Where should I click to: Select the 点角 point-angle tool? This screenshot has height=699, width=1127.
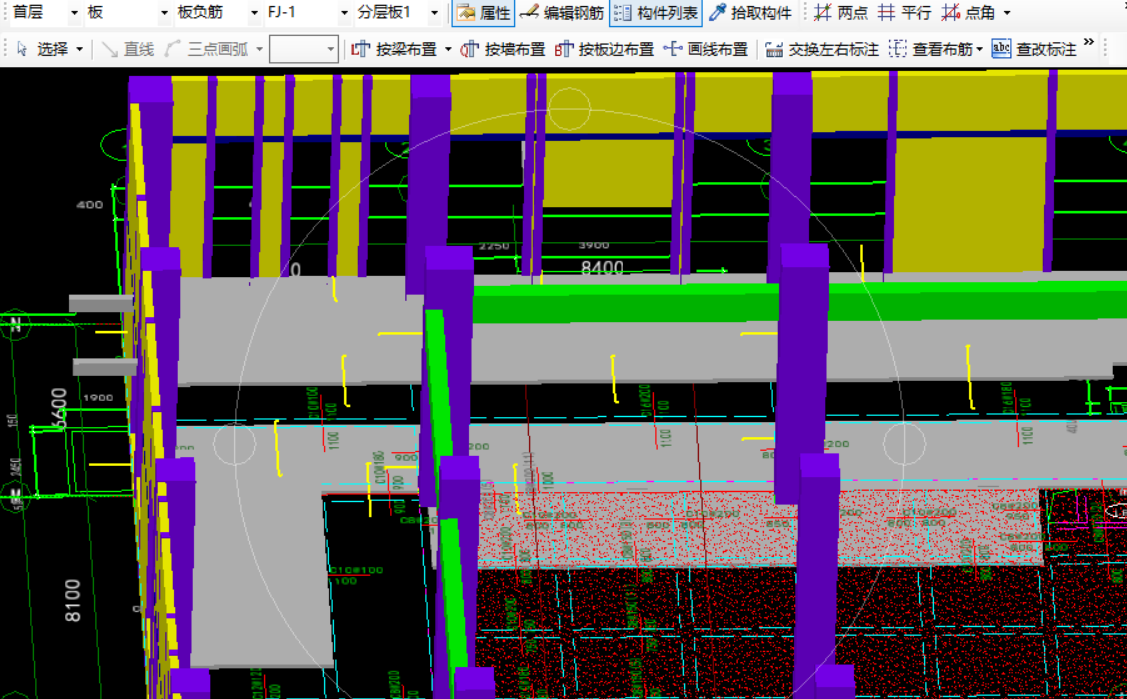(x=967, y=13)
